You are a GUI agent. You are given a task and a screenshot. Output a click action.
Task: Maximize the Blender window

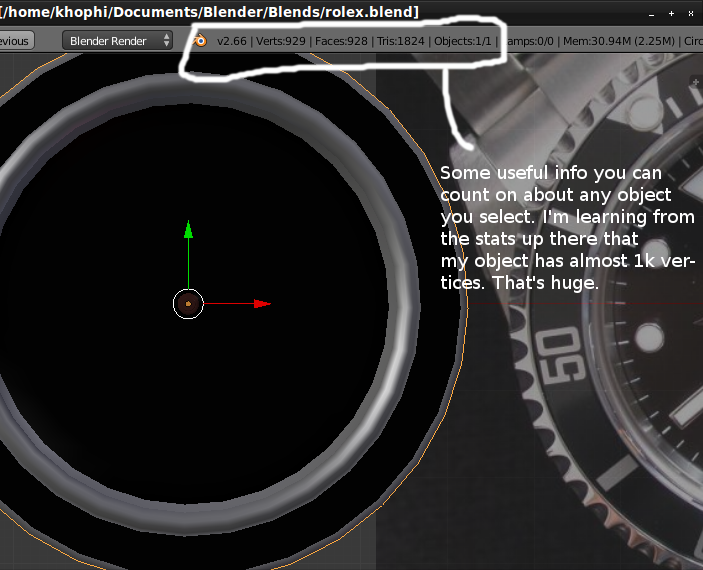pyautogui.click(x=672, y=12)
